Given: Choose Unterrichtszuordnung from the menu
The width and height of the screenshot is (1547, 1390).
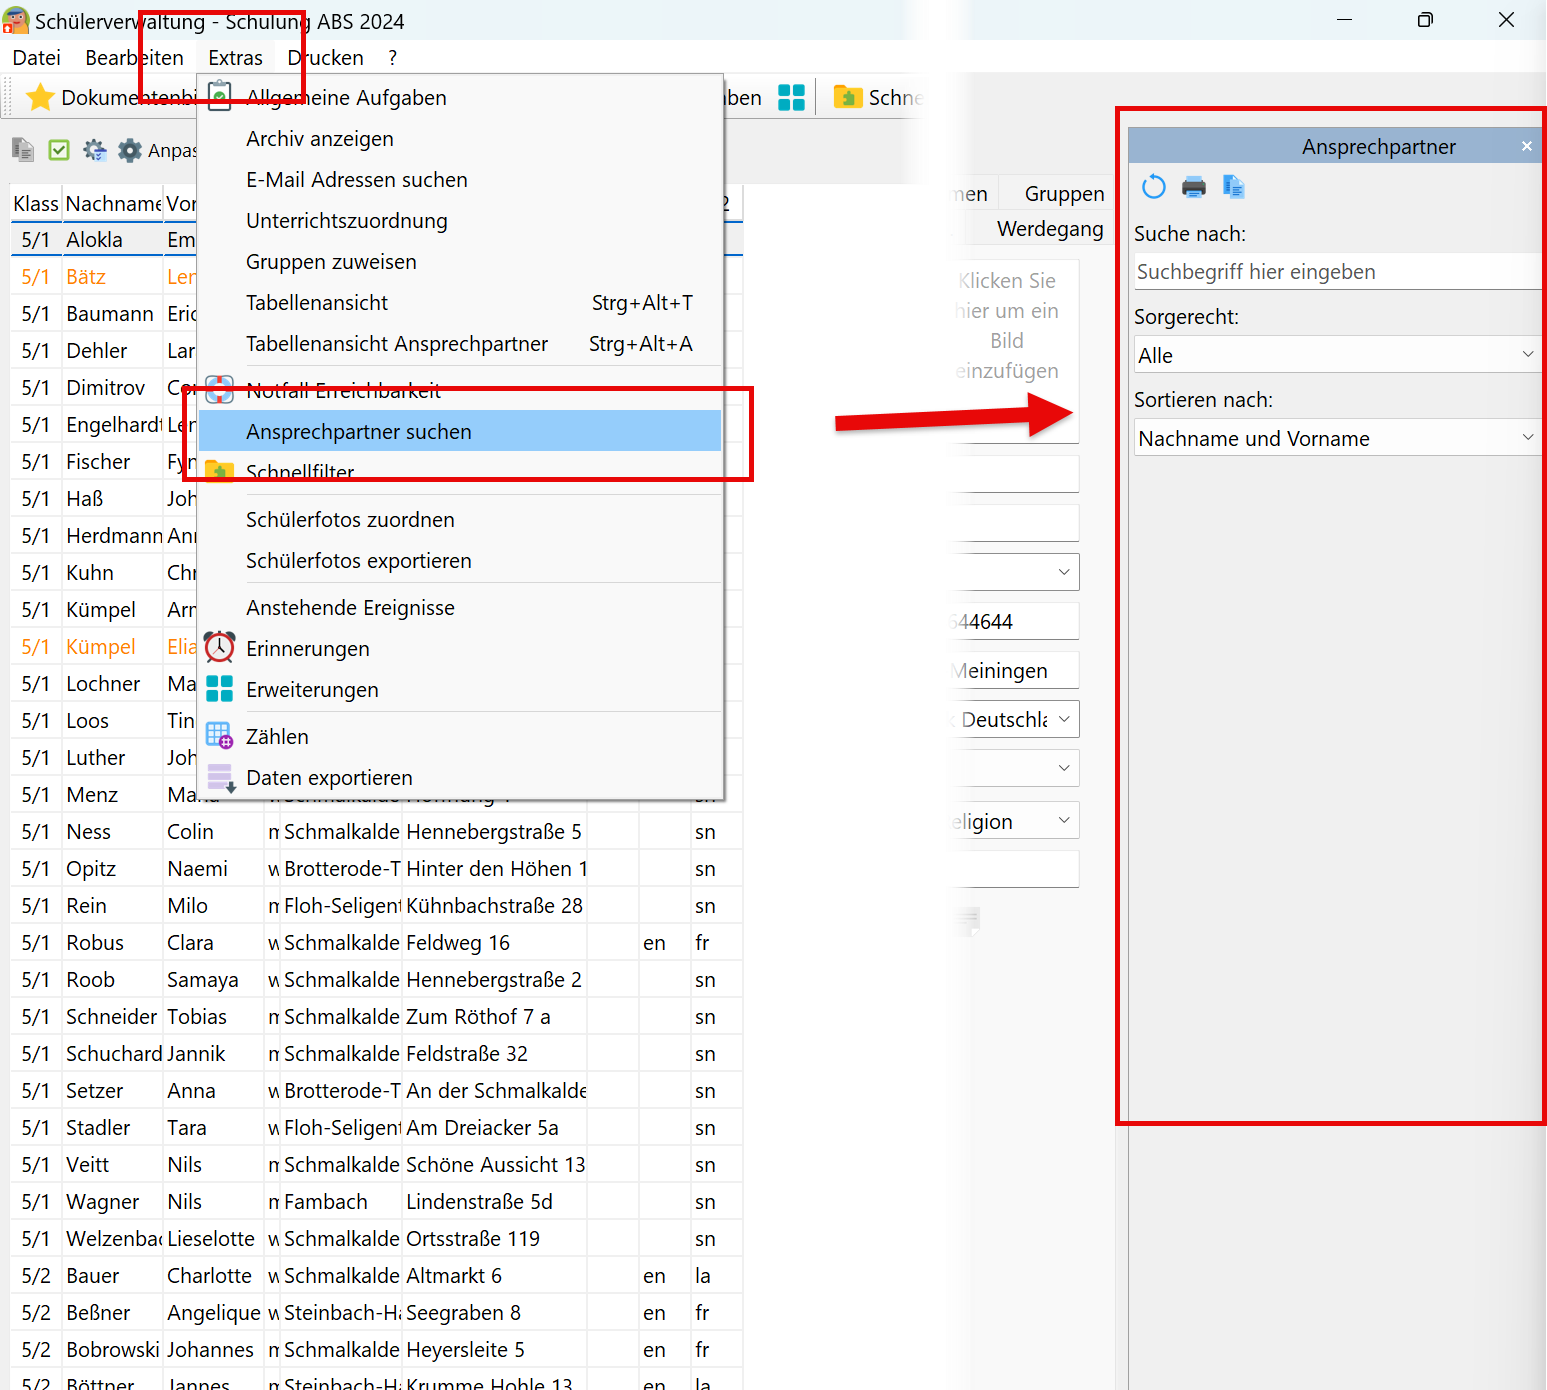Looking at the screenshot, I should 460,220.
